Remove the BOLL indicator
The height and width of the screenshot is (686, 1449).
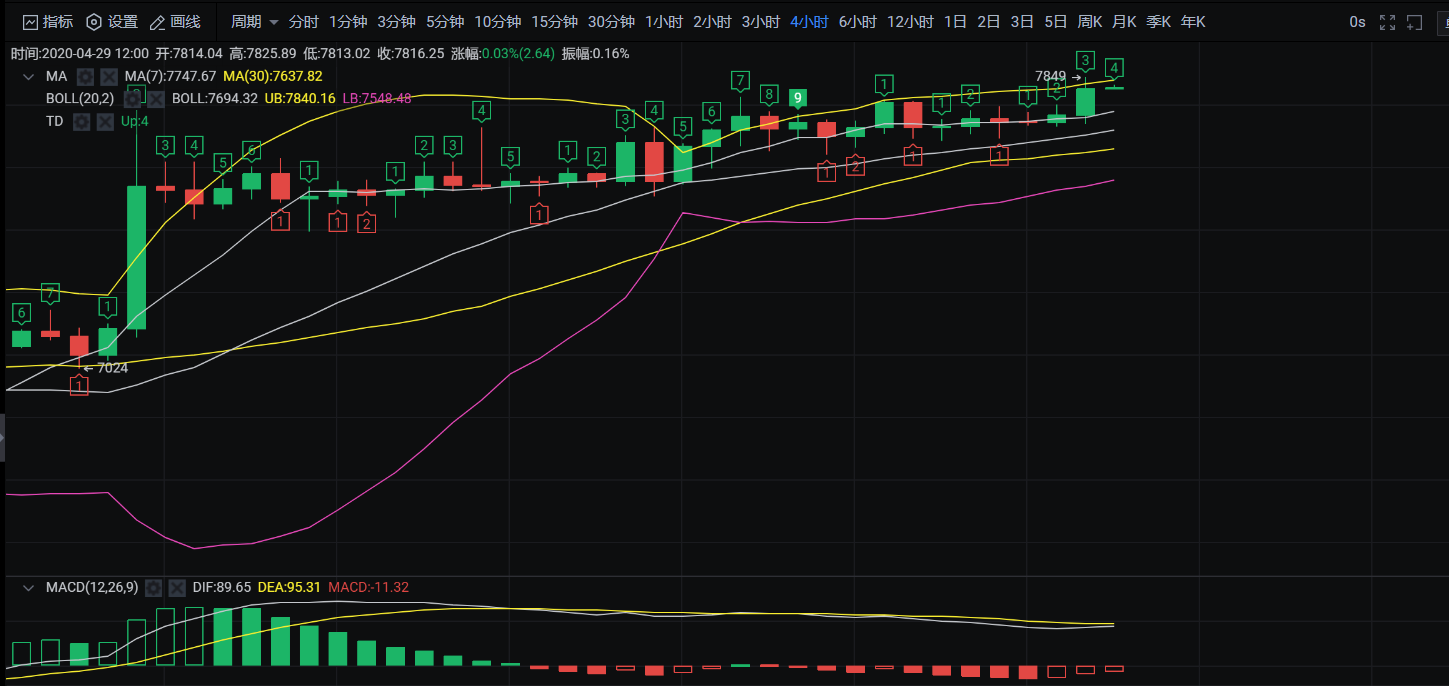click(156, 98)
